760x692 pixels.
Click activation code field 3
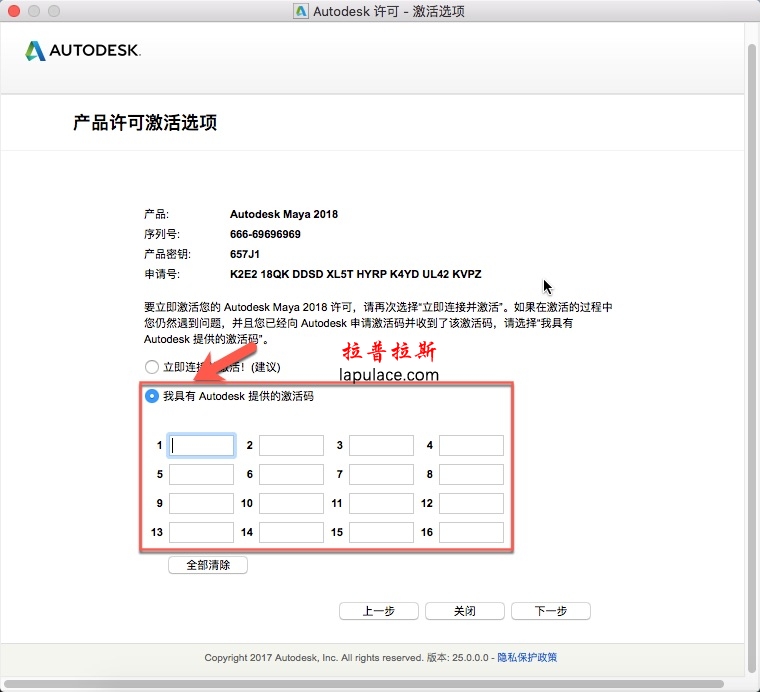pyautogui.click(x=381, y=445)
